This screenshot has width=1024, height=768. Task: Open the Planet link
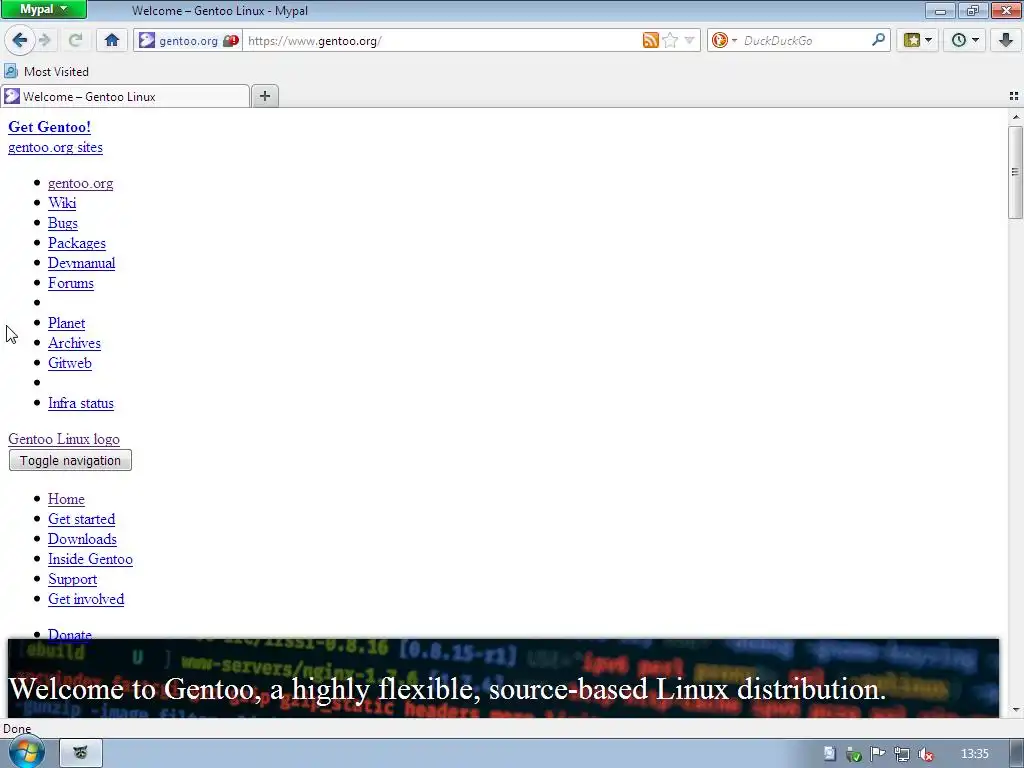tap(67, 323)
